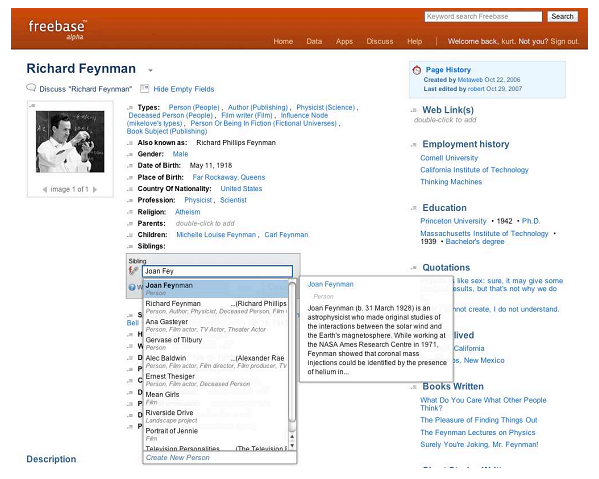Image resolution: width=599 pixels, height=479 pixels.
Task: Show previous image with left arrow
Action: click(x=45, y=189)
